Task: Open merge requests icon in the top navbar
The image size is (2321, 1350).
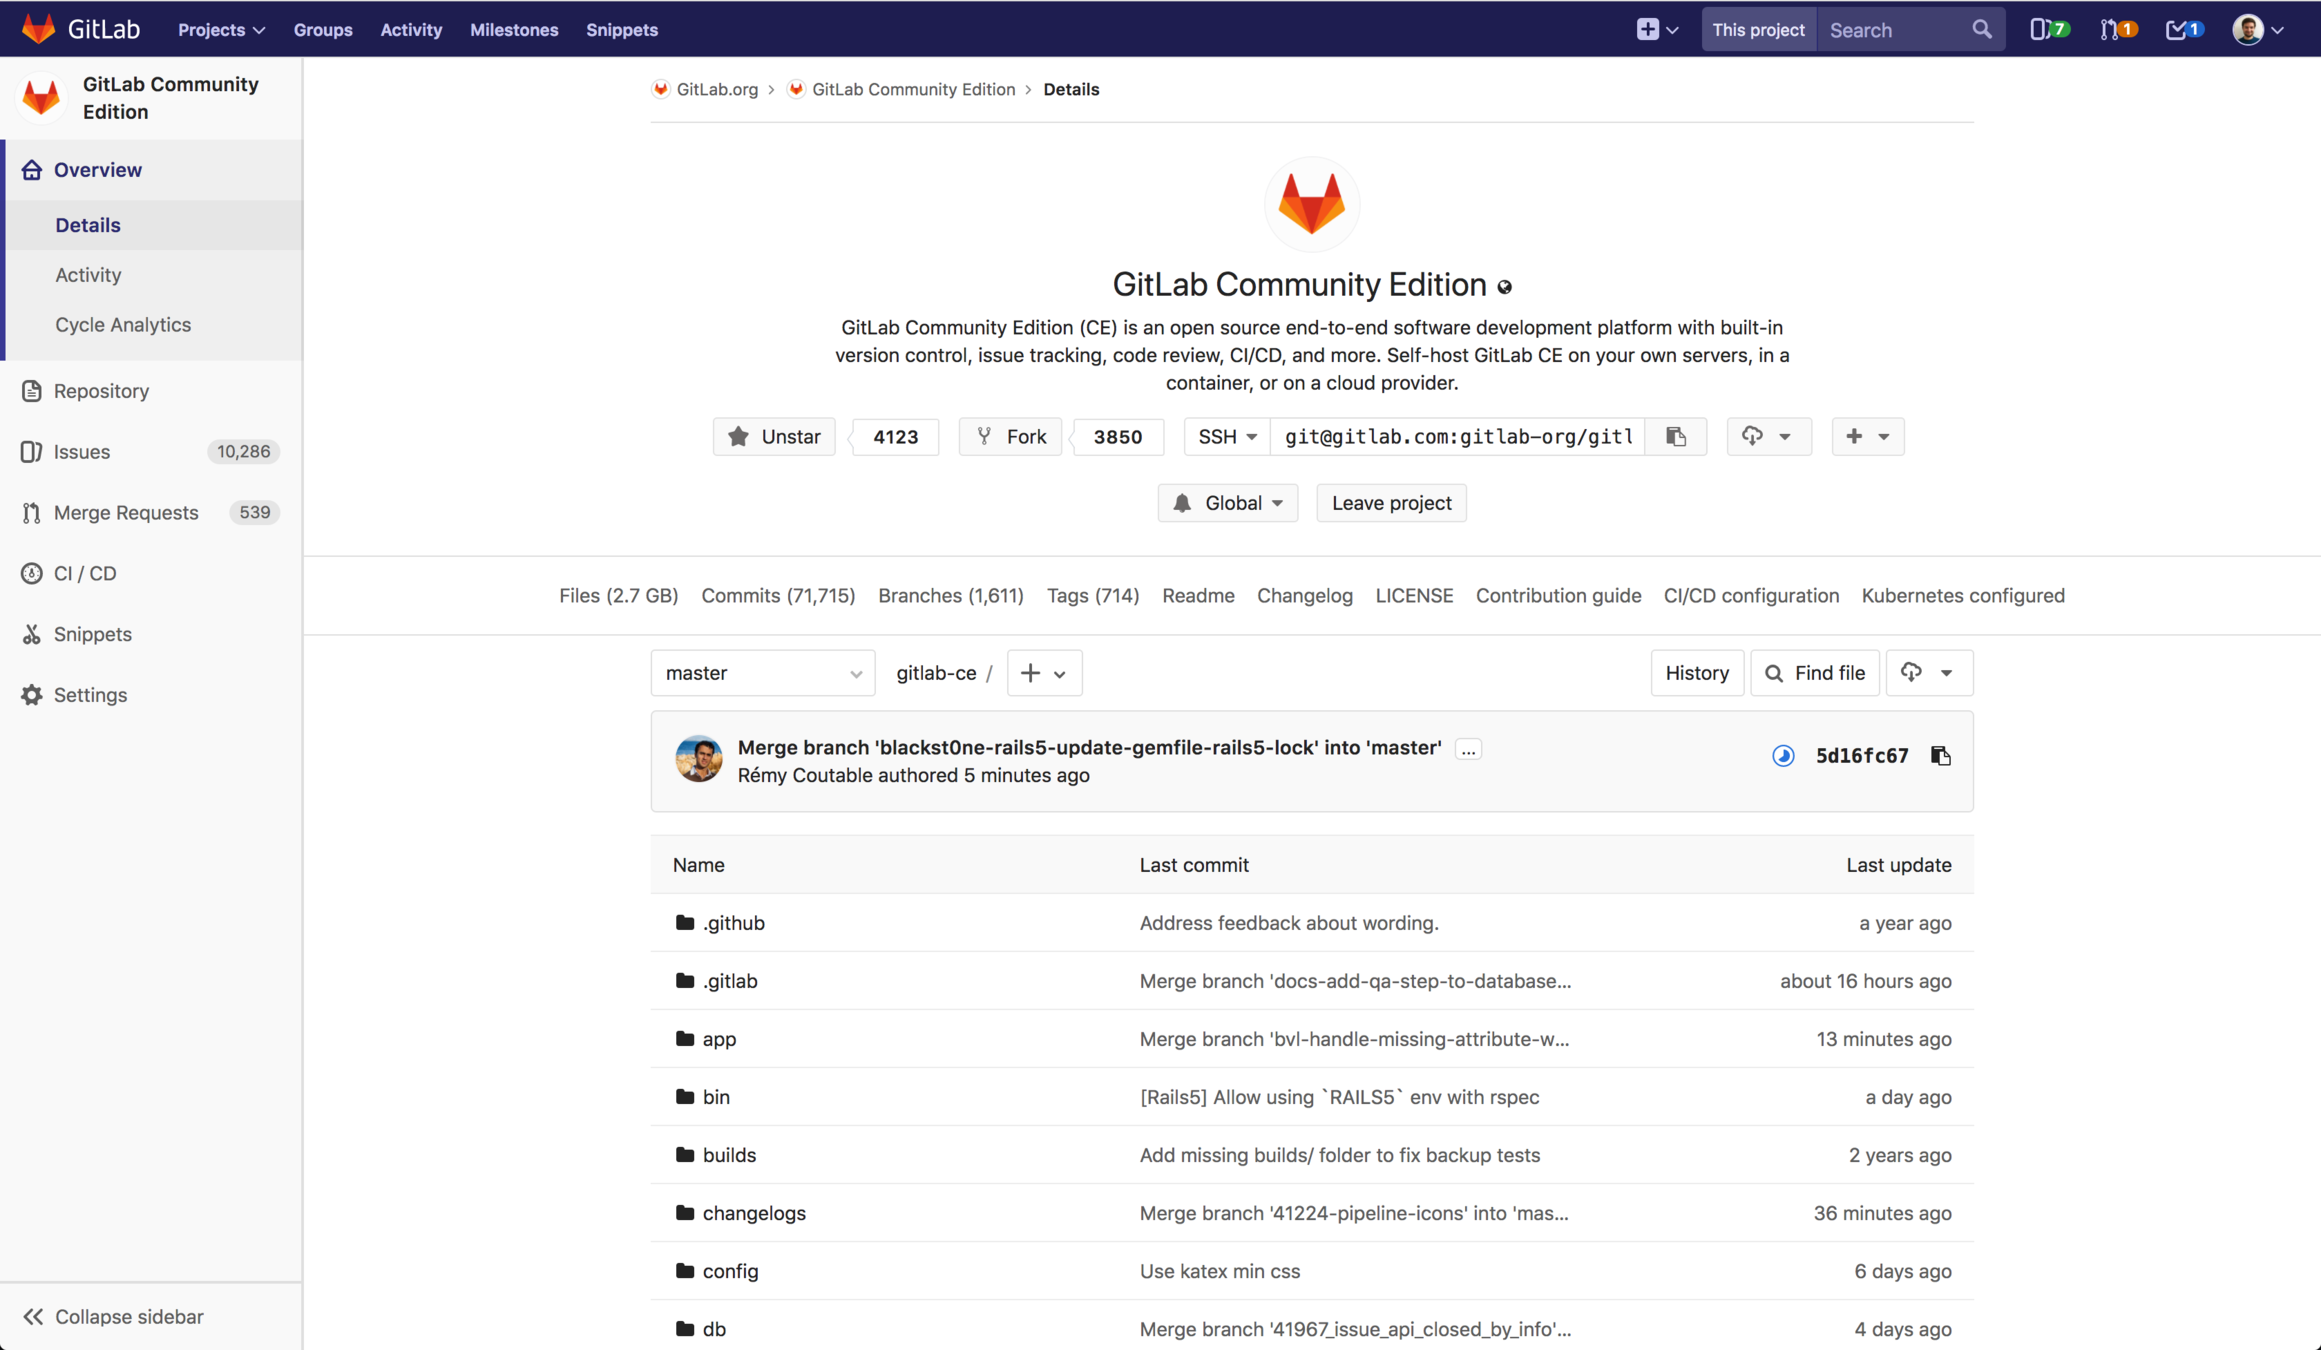Action: pos(2117,30)
